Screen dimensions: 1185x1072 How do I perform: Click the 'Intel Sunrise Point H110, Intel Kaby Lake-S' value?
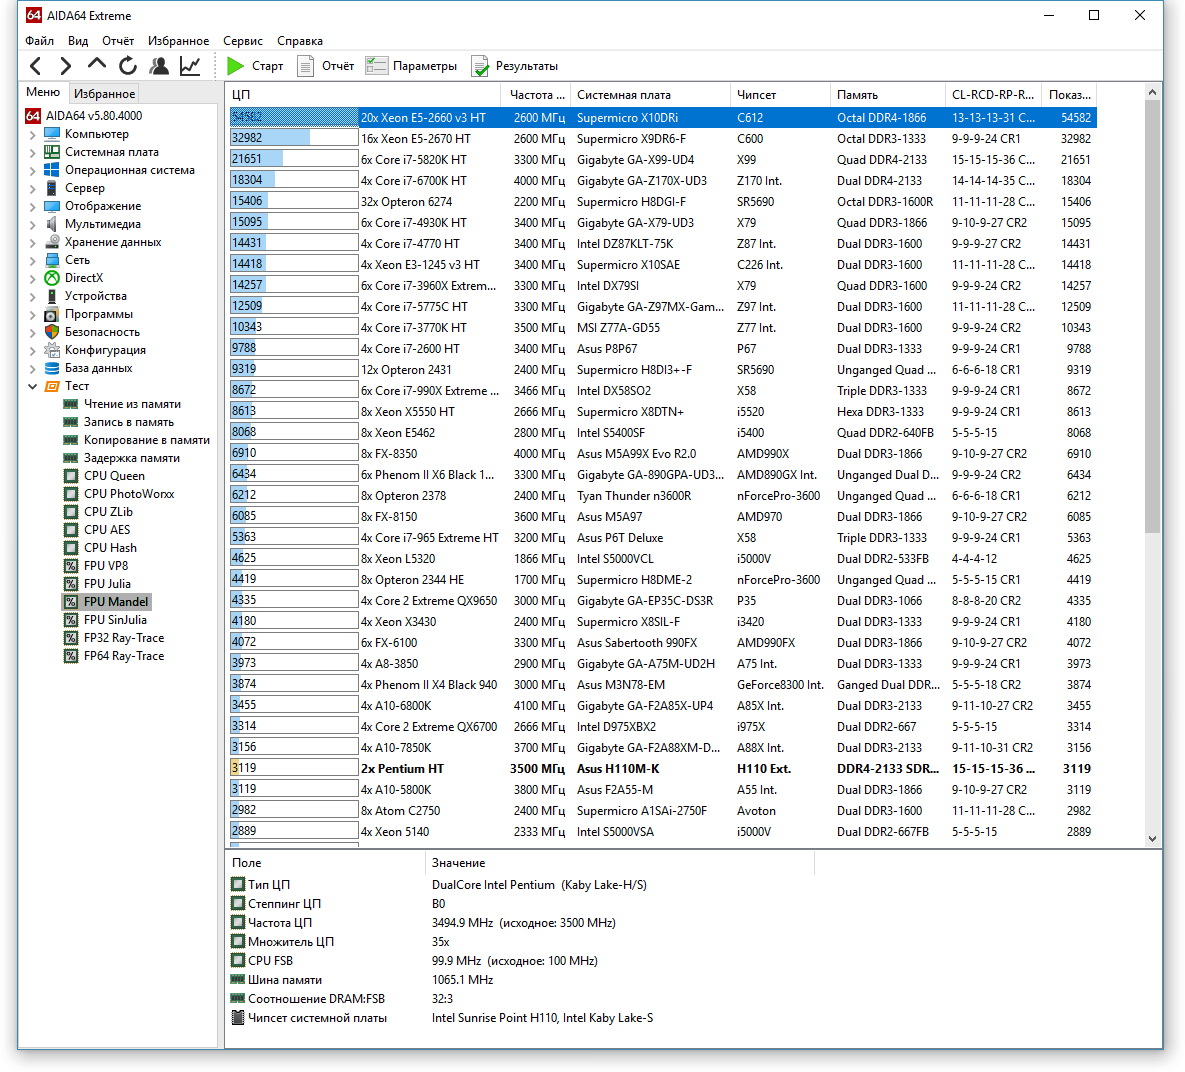542,1018
